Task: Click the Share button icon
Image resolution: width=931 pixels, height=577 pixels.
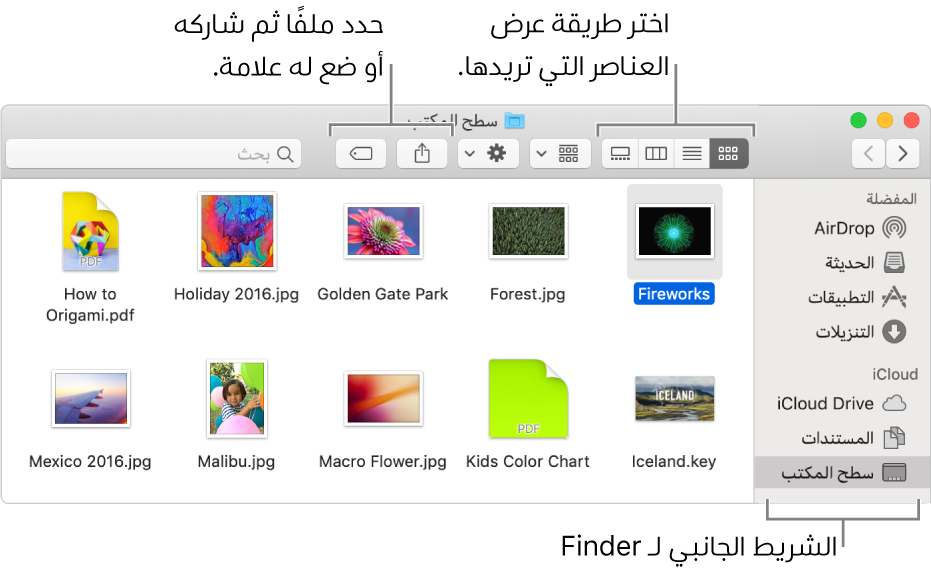Action: point(422,154)
